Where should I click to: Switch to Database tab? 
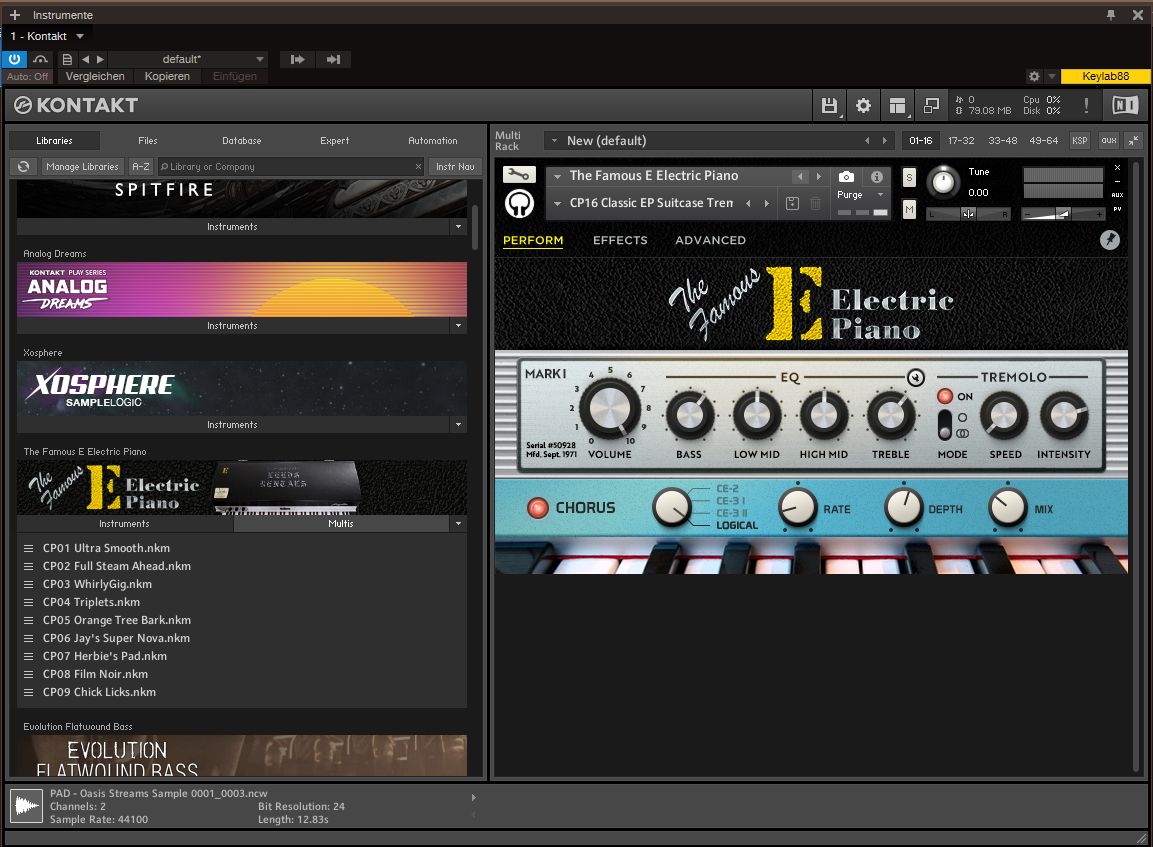[x=242, y=140]
